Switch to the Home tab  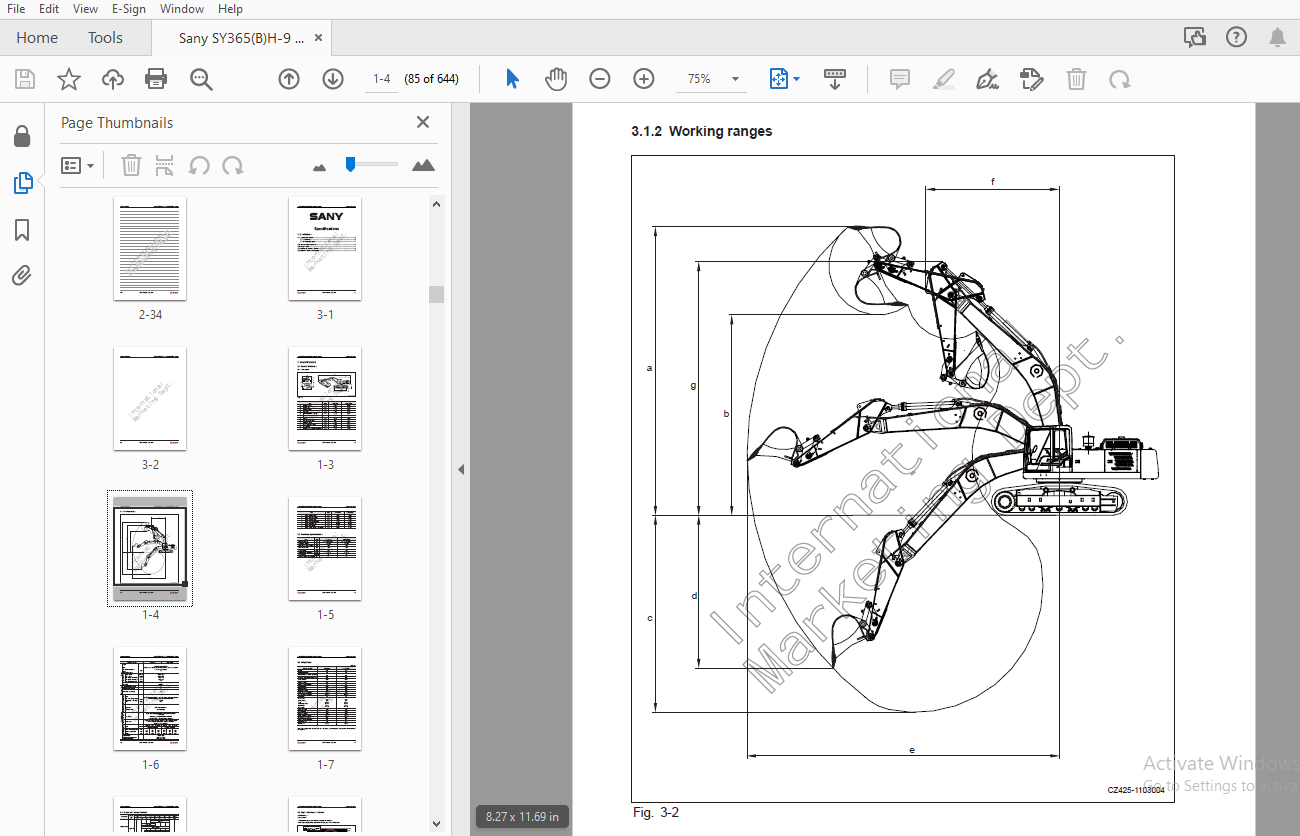coord(37,38)
